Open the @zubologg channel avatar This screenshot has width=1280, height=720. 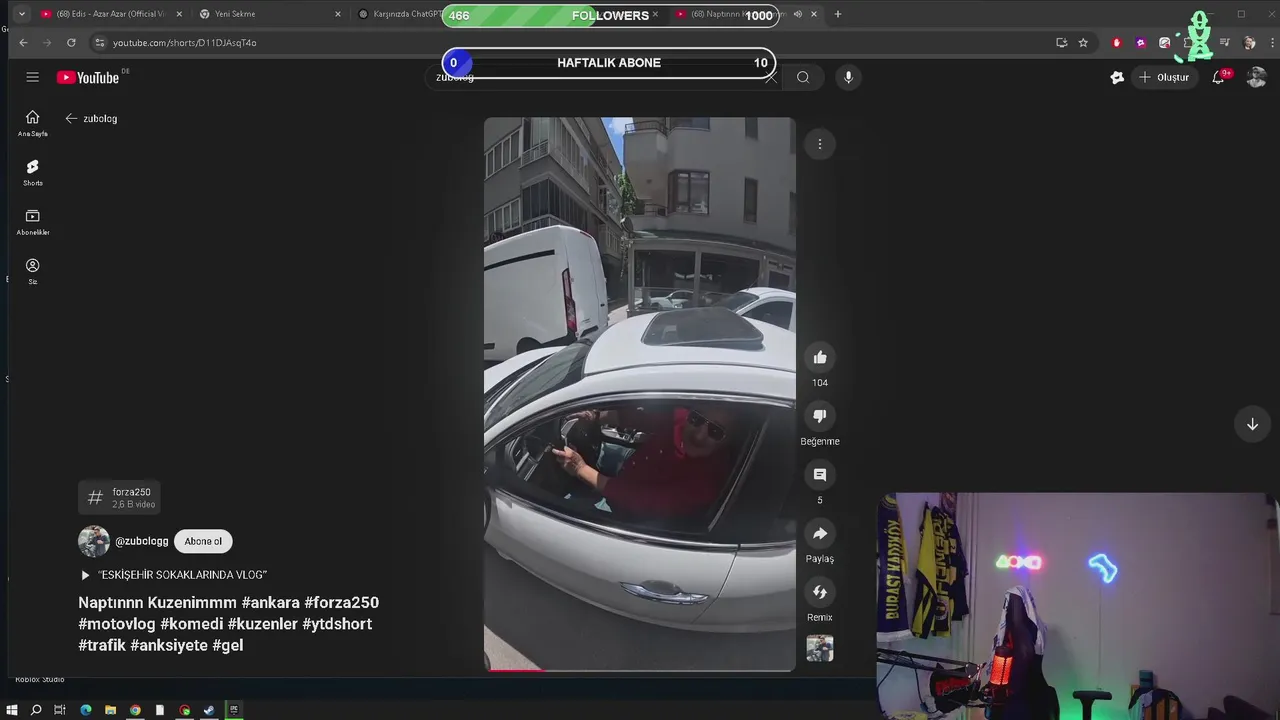[x=94, y=541]
